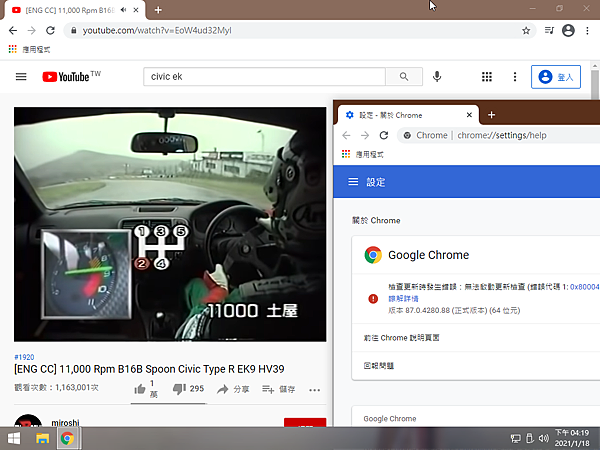
Task: Open the media control icon in the YouTube window toolbar
Action: pyautogui.click(x=549, y=30)
